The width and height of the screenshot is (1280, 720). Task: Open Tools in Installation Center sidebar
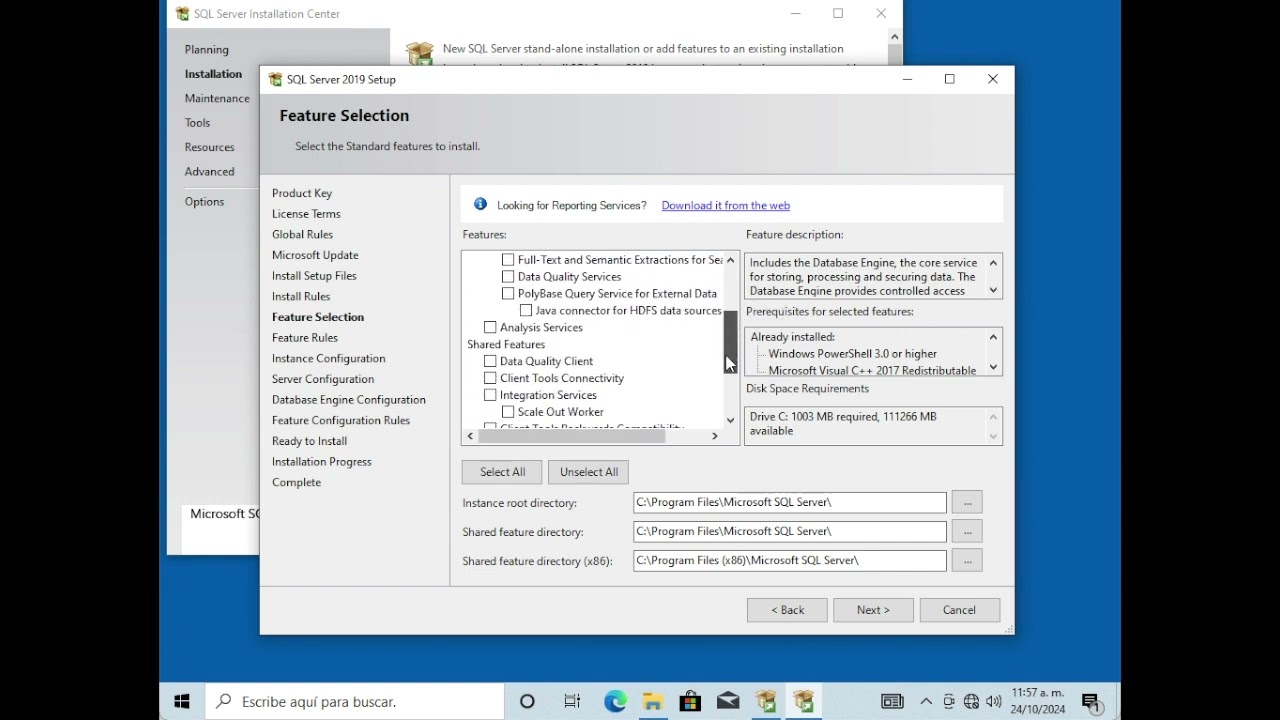(197, 123)
